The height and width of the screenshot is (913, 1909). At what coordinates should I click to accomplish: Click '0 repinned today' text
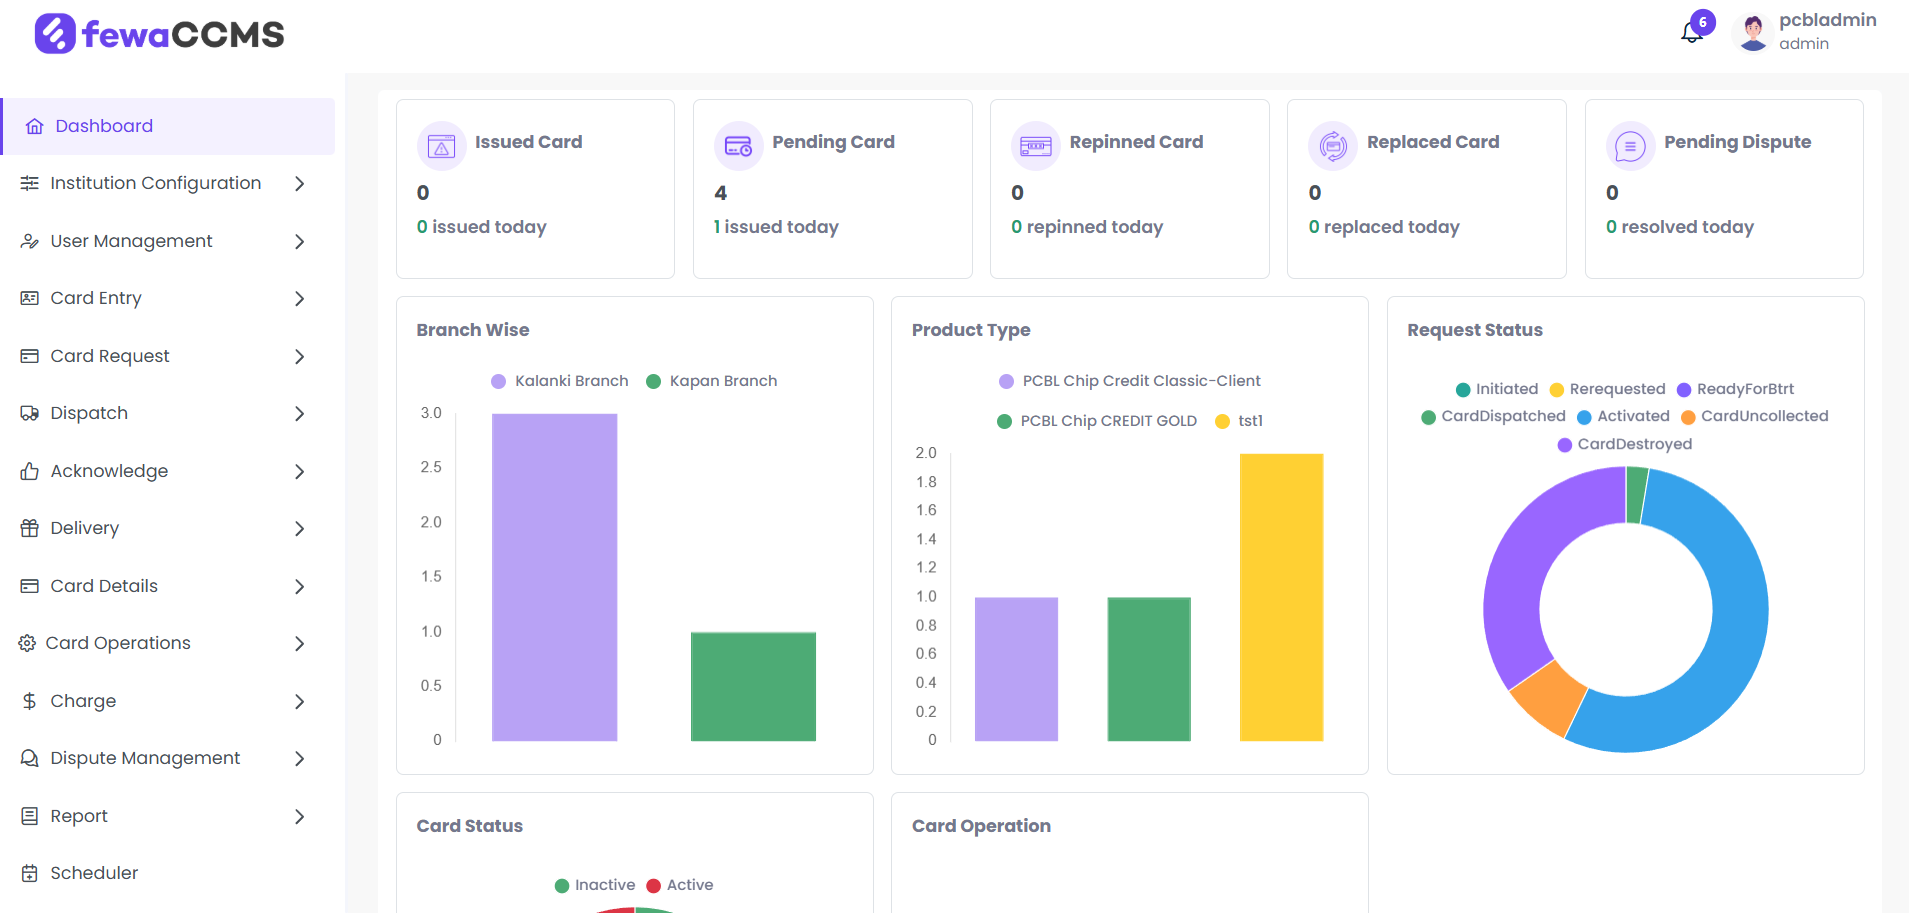coord(1087,227)
